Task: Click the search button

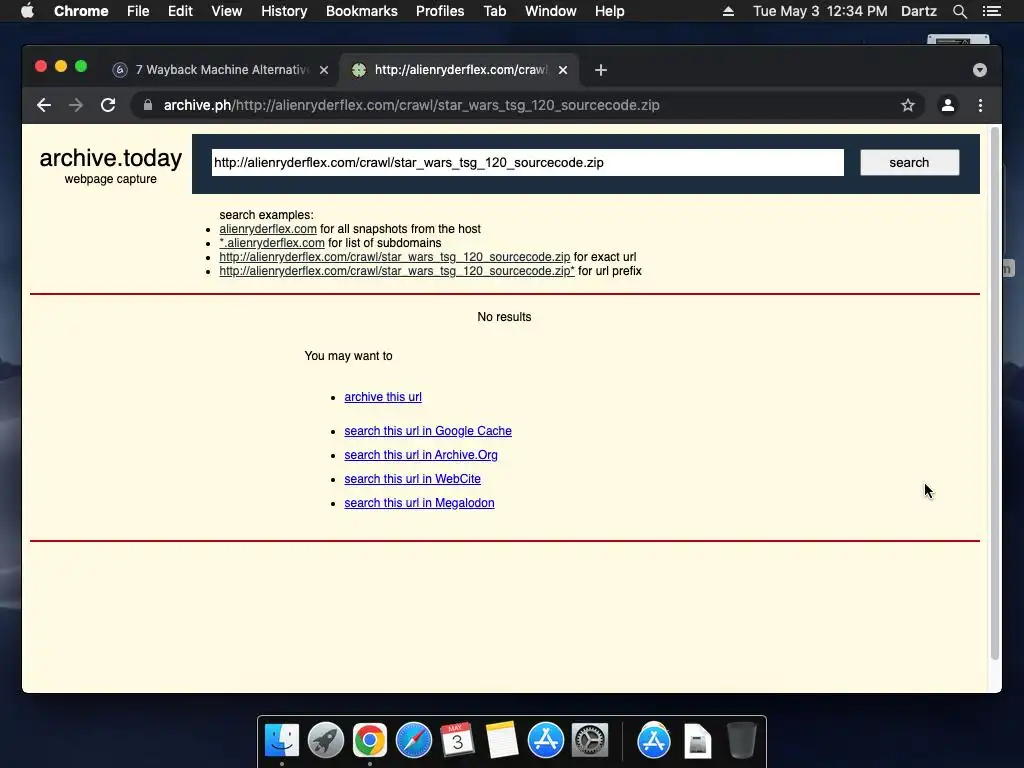Action: (x=910, y=163)
